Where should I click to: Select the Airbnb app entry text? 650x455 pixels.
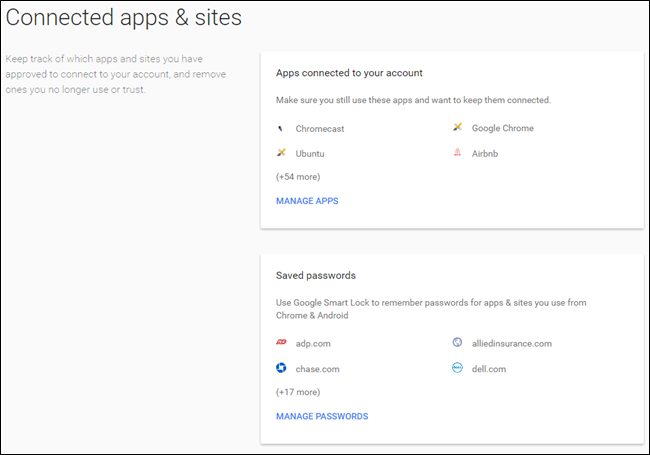[485, 154]
